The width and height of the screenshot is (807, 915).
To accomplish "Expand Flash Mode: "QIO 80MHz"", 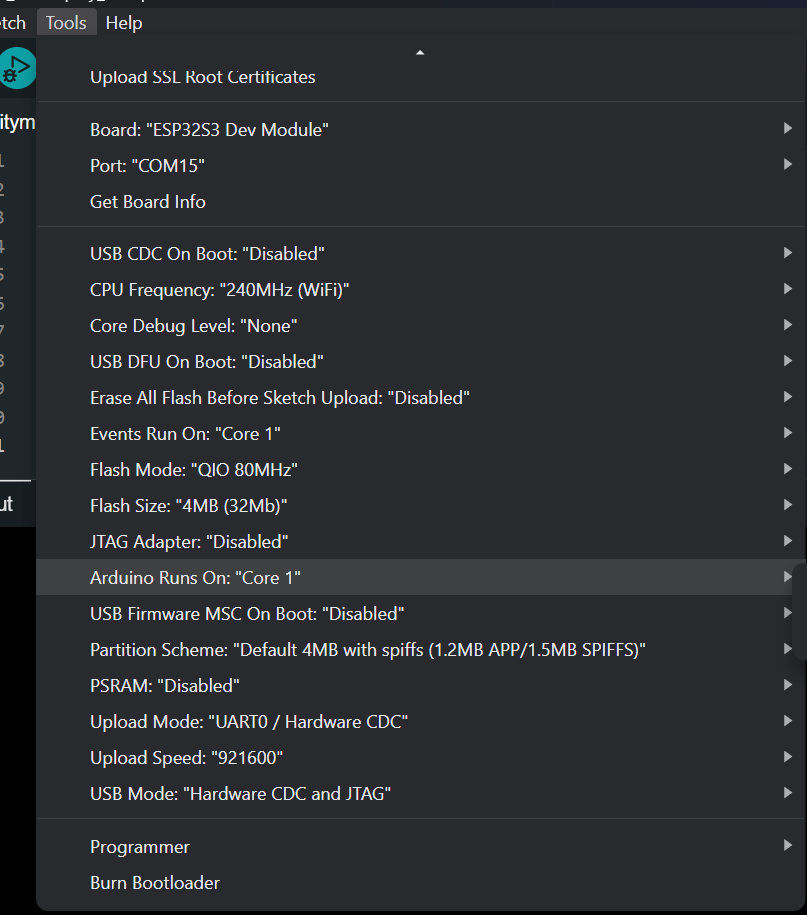I will click(x=420, y=470).
